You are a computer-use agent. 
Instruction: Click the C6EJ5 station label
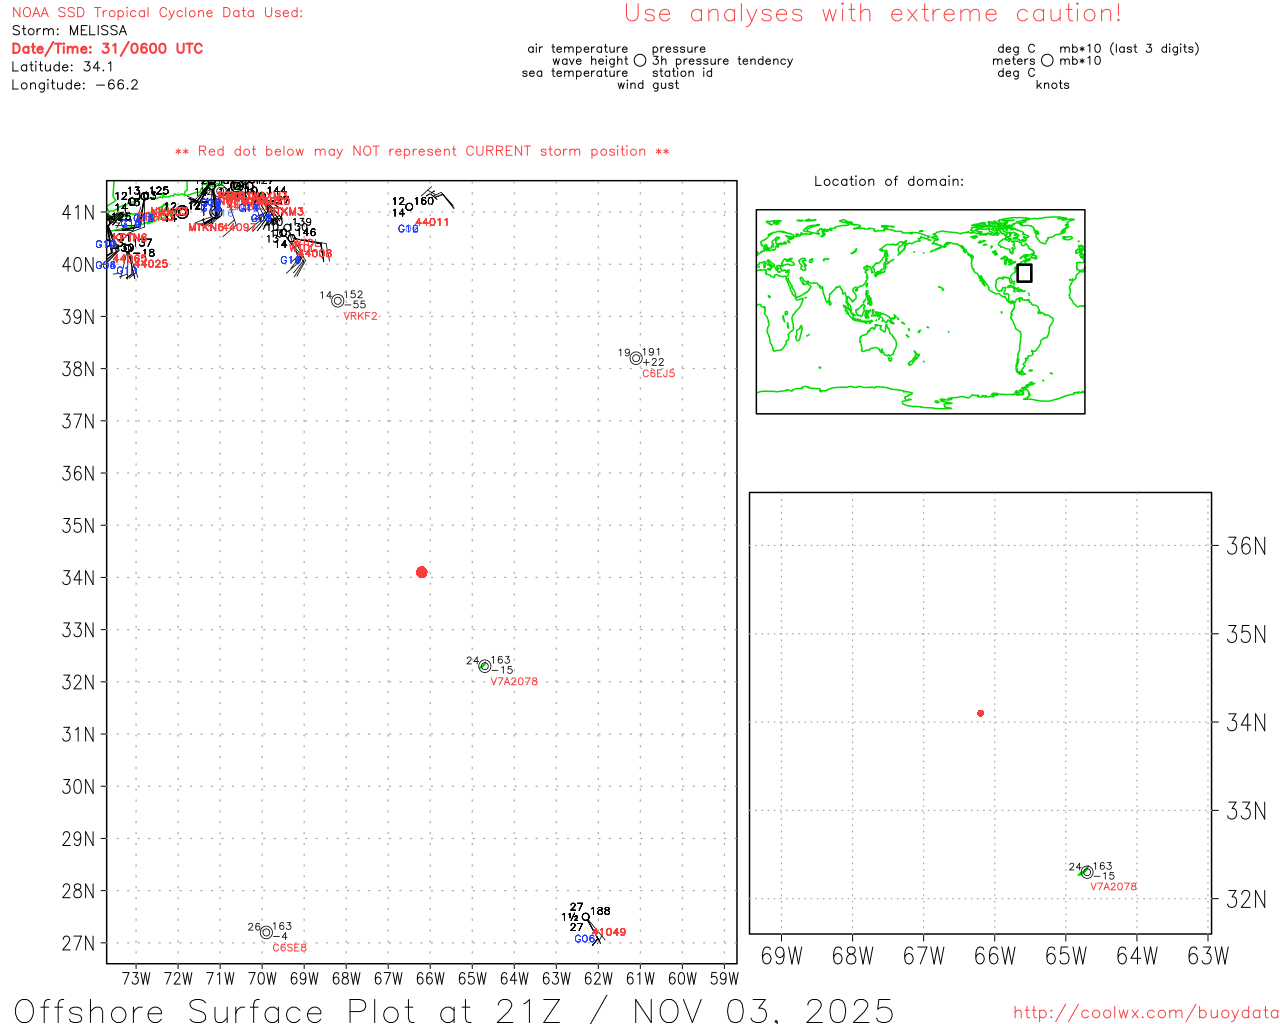[658, 373]
